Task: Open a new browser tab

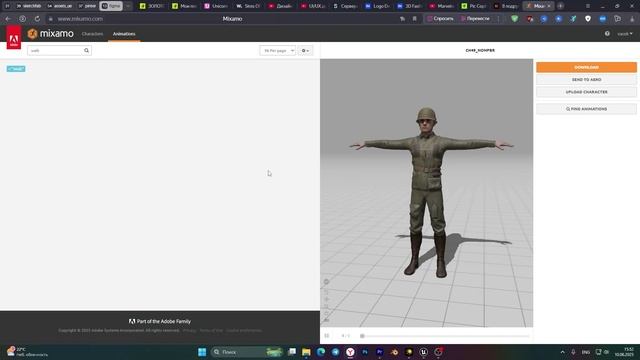Action: point(560,6)
